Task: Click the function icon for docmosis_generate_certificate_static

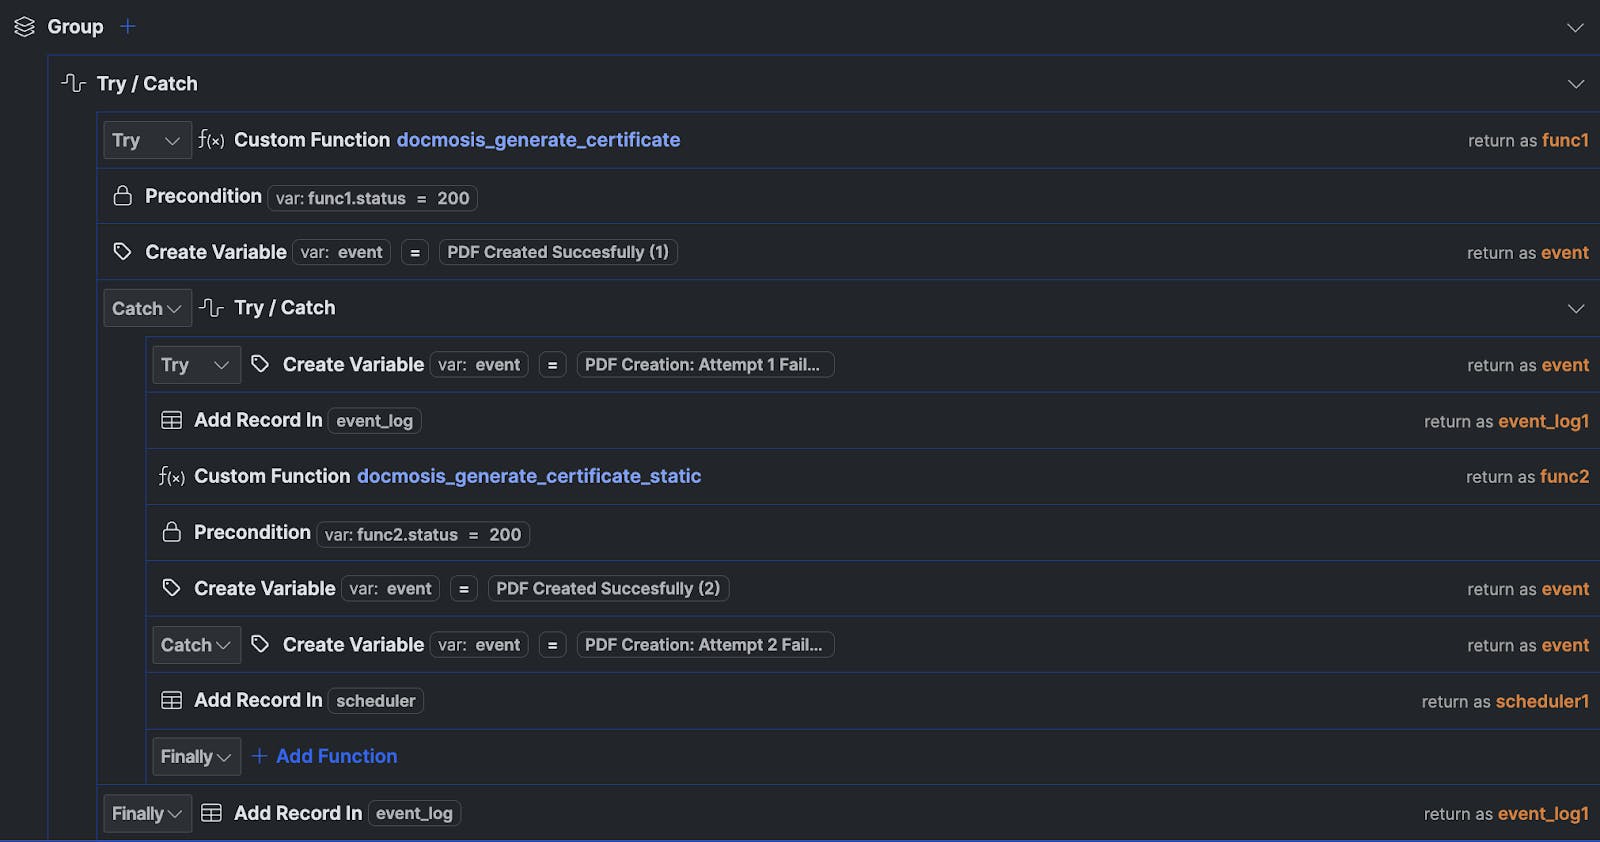Action: 172,477
